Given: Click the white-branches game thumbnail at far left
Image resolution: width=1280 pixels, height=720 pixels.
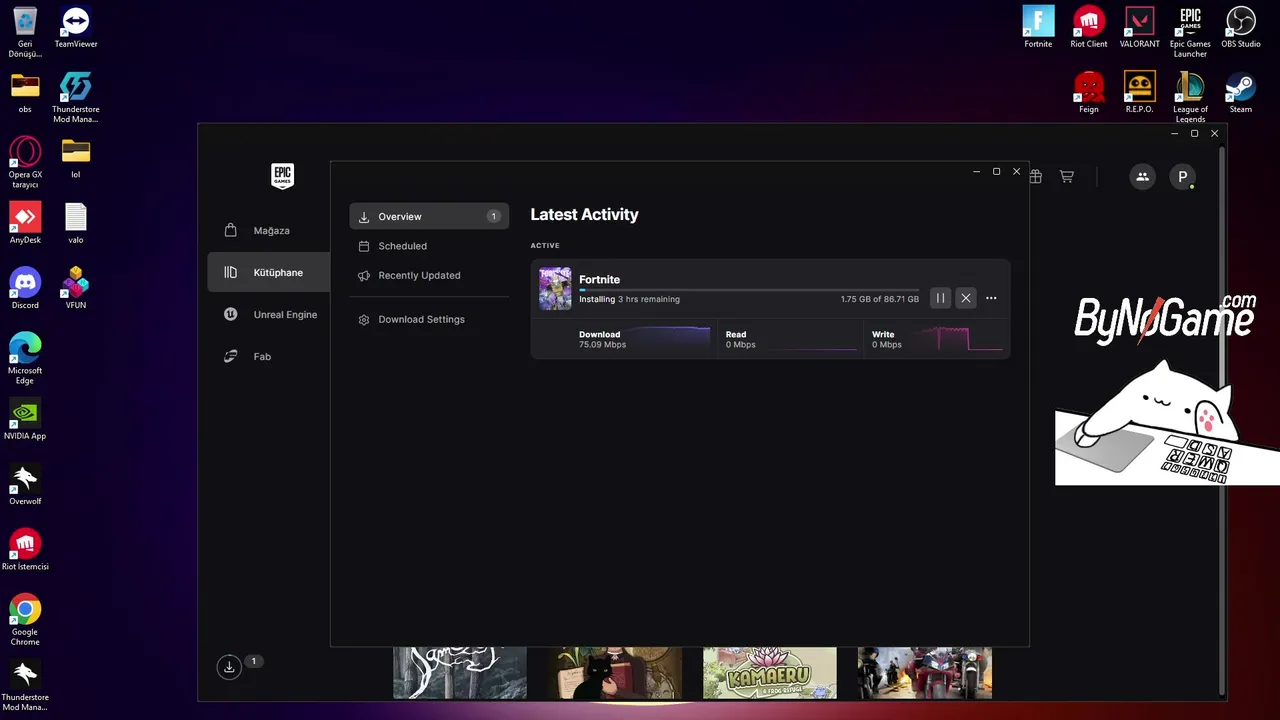Looking at the screenshot, I should pos(460,672).
